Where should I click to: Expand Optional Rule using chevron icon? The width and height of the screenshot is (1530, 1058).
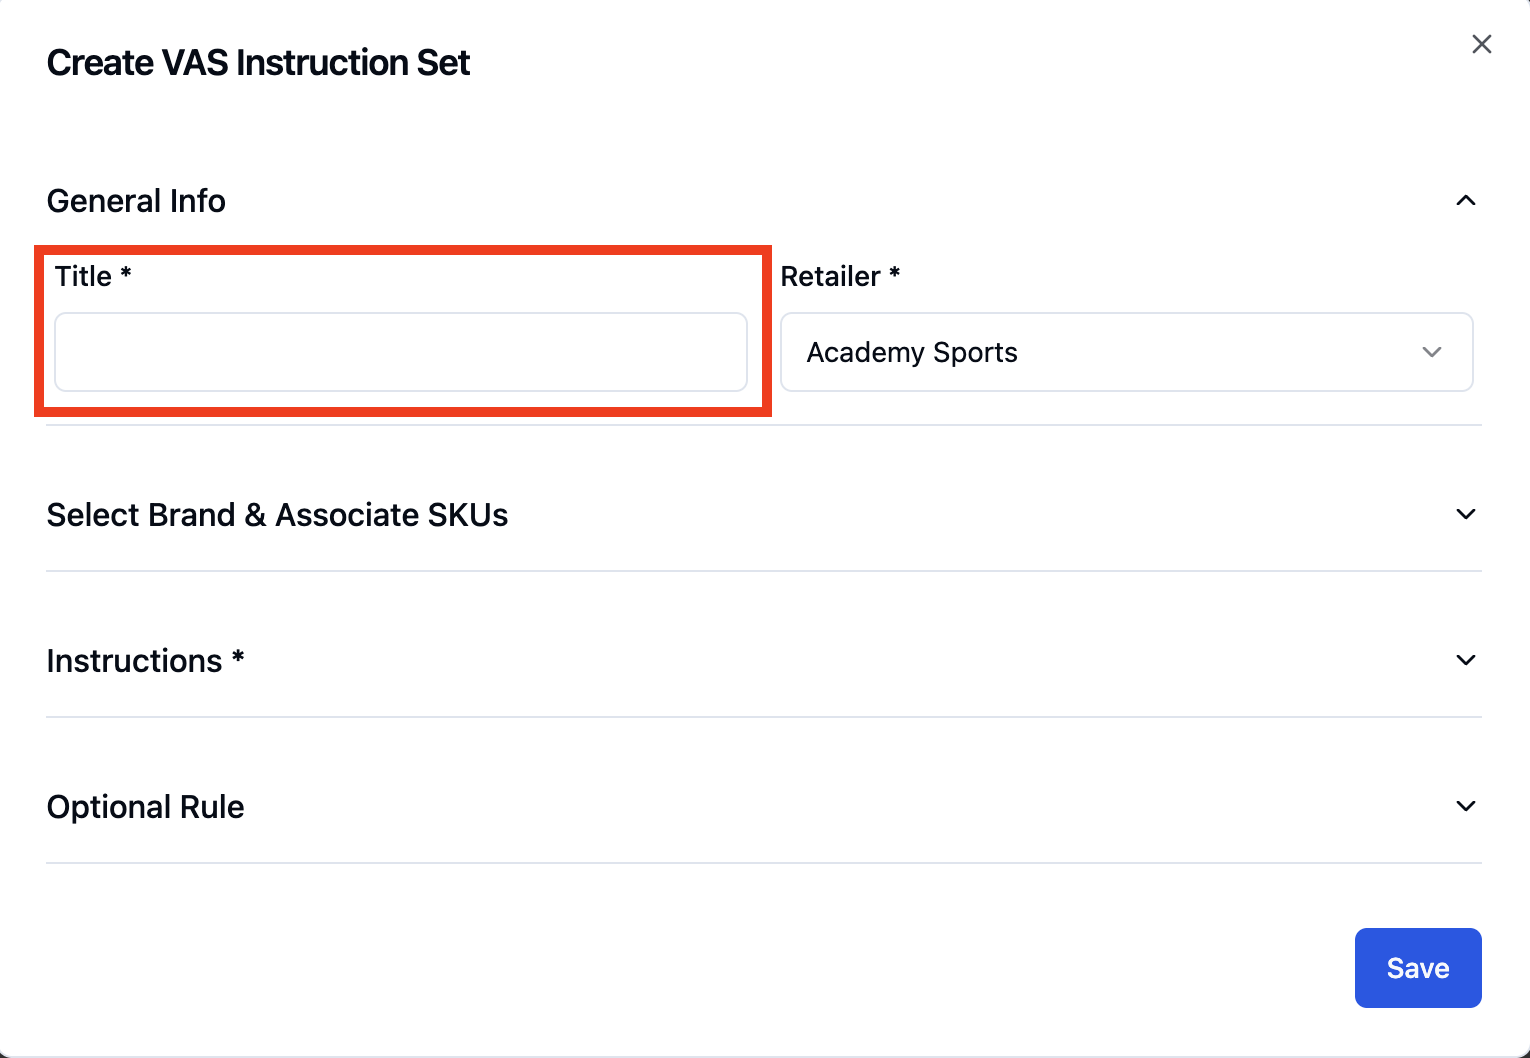1465,806
